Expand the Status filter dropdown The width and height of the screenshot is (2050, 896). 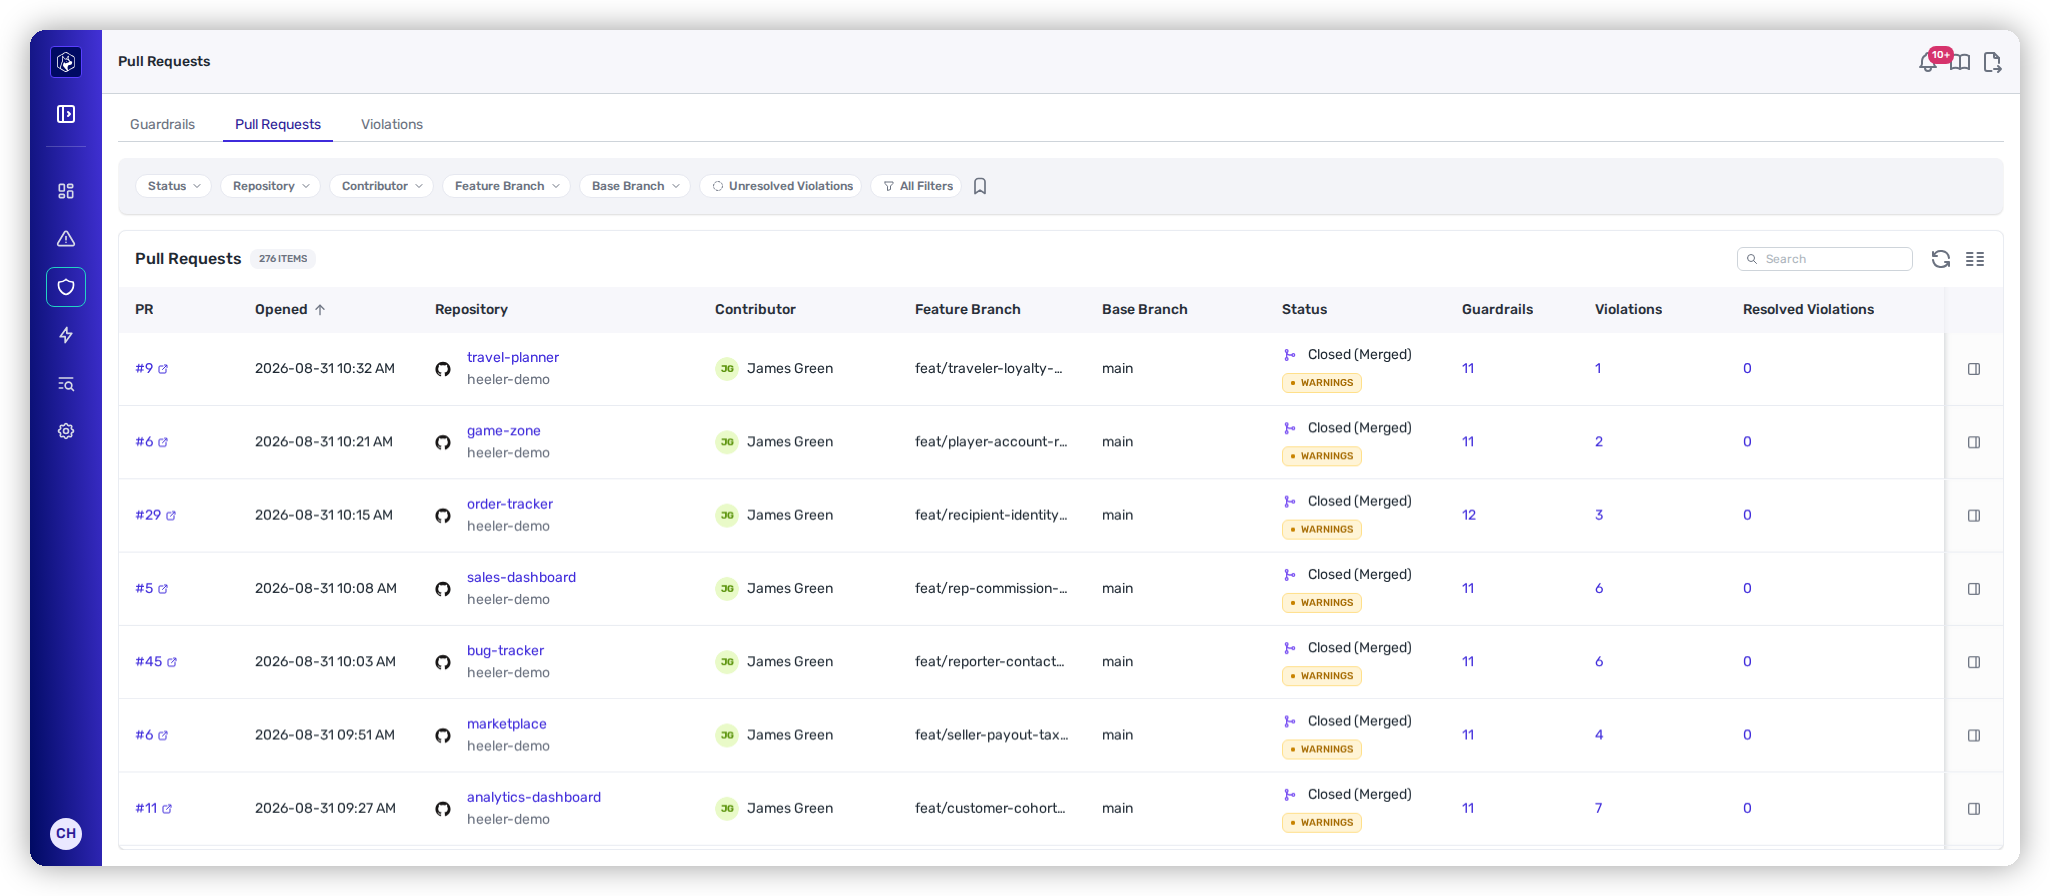[173, 186]
